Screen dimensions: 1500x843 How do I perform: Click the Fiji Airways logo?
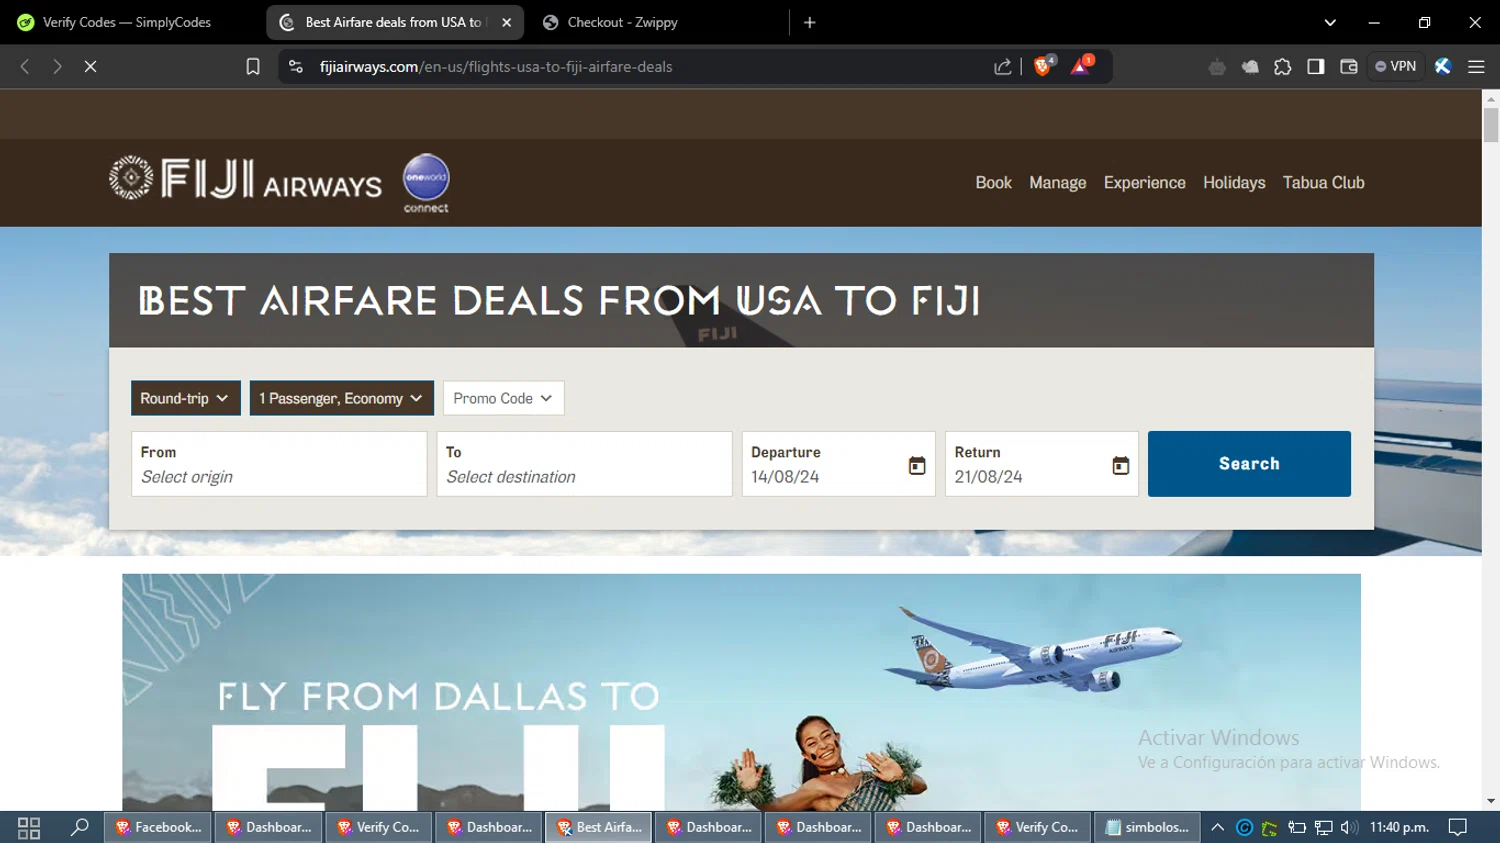[245, 179]
